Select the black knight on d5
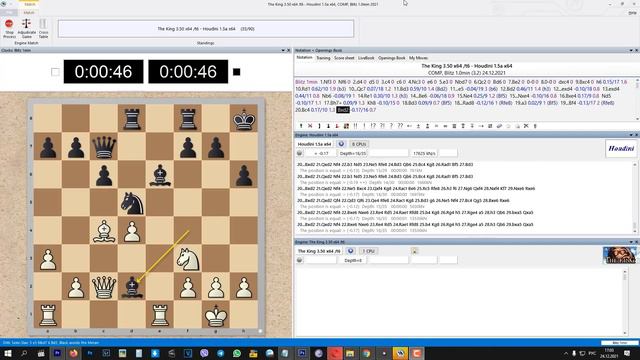This screenshot has height=360, width=640. (132, 203)
